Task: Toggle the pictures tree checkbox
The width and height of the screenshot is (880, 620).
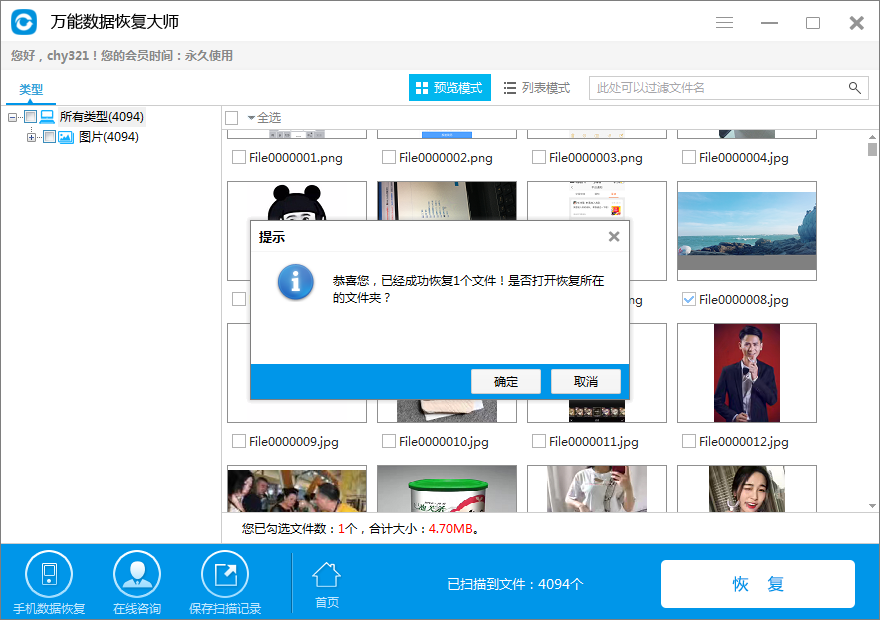Action: (x=49, y=137)
